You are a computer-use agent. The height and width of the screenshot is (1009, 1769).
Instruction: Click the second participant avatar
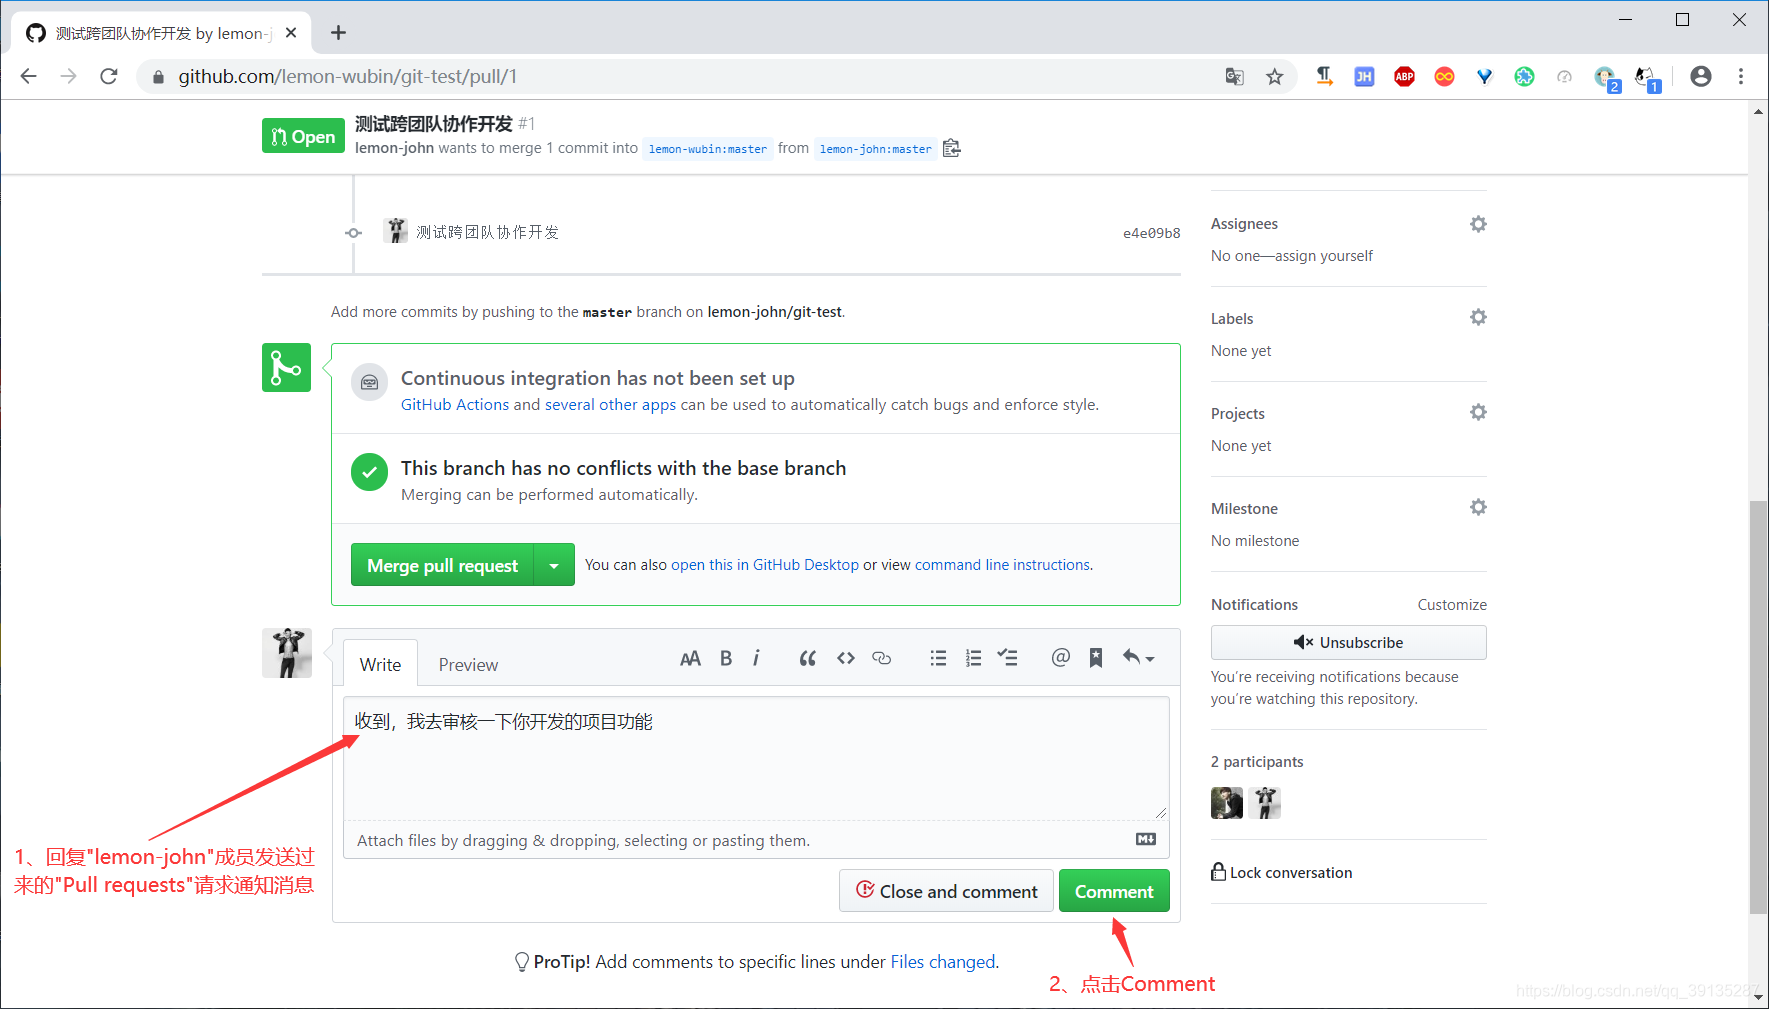click(x=1265, y=803)
